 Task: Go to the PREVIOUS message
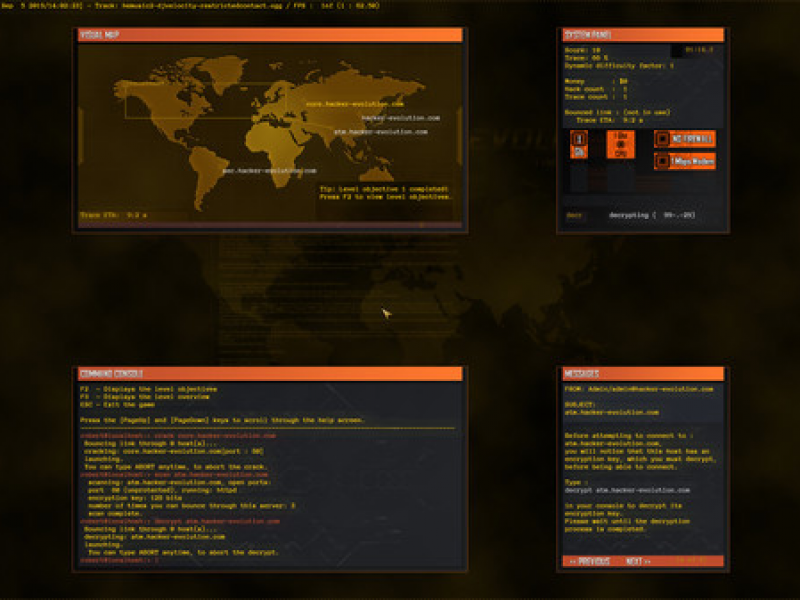590,561
